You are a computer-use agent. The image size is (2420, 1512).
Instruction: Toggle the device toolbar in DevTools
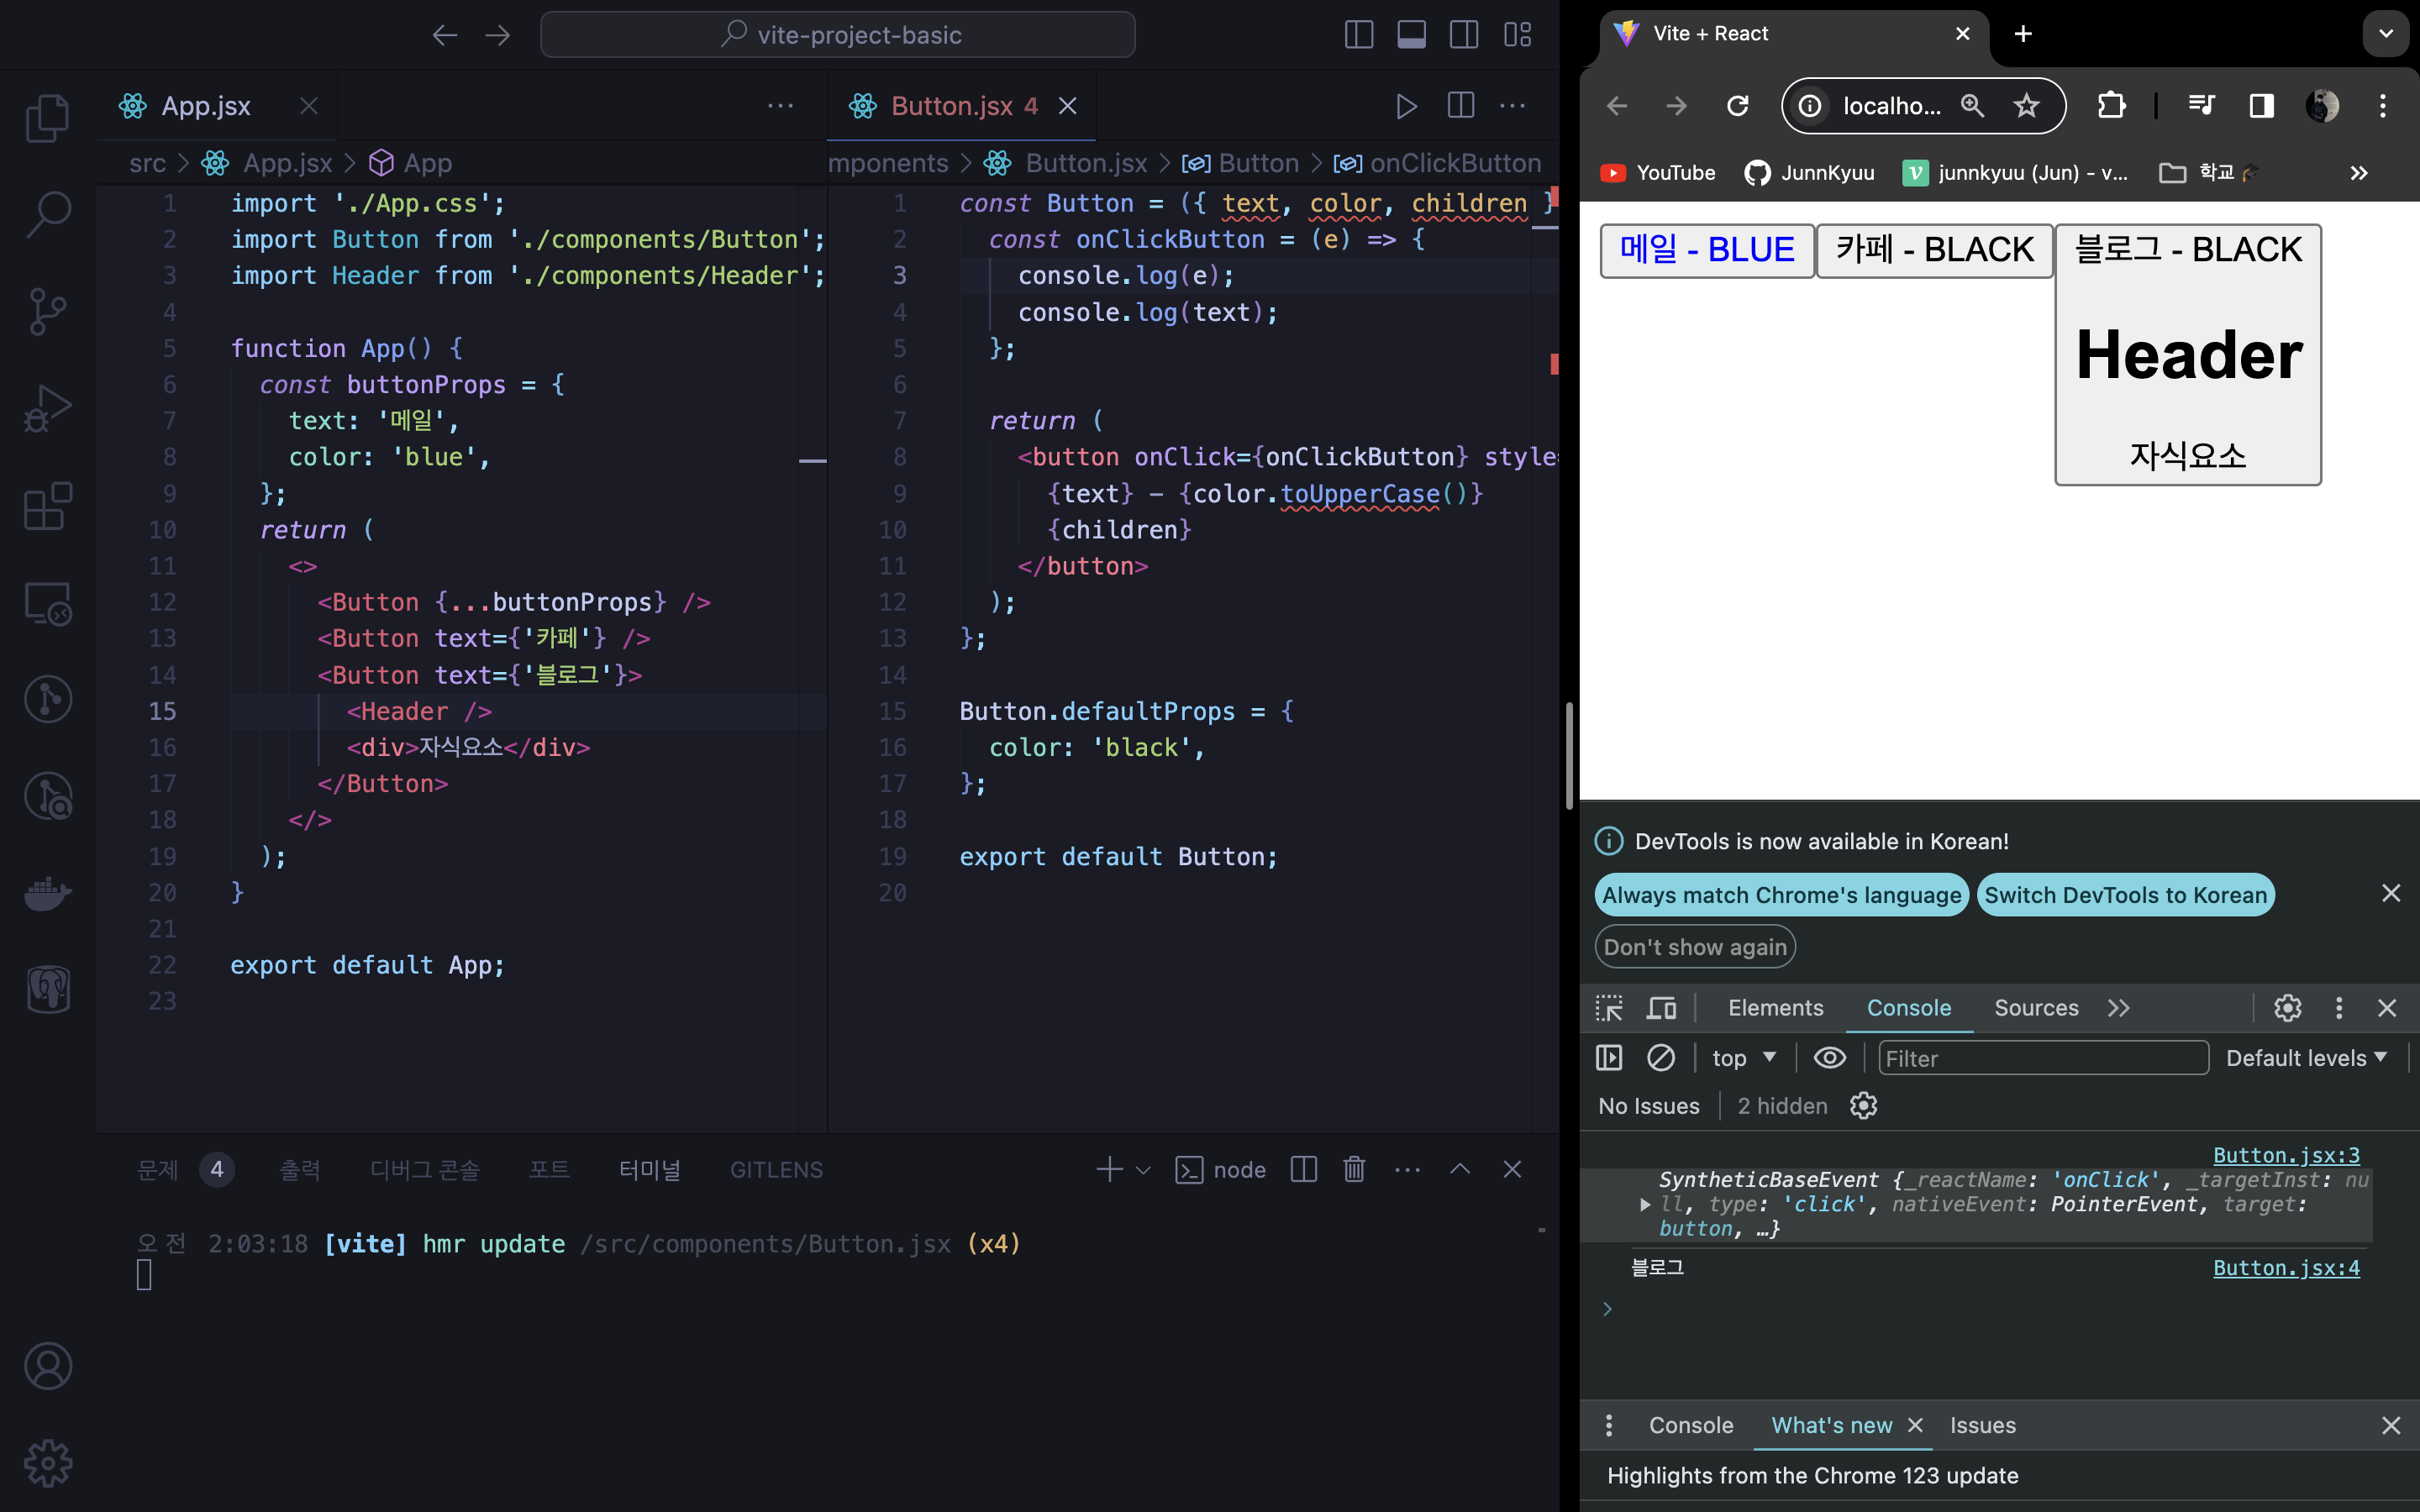coord(1661,1008)
